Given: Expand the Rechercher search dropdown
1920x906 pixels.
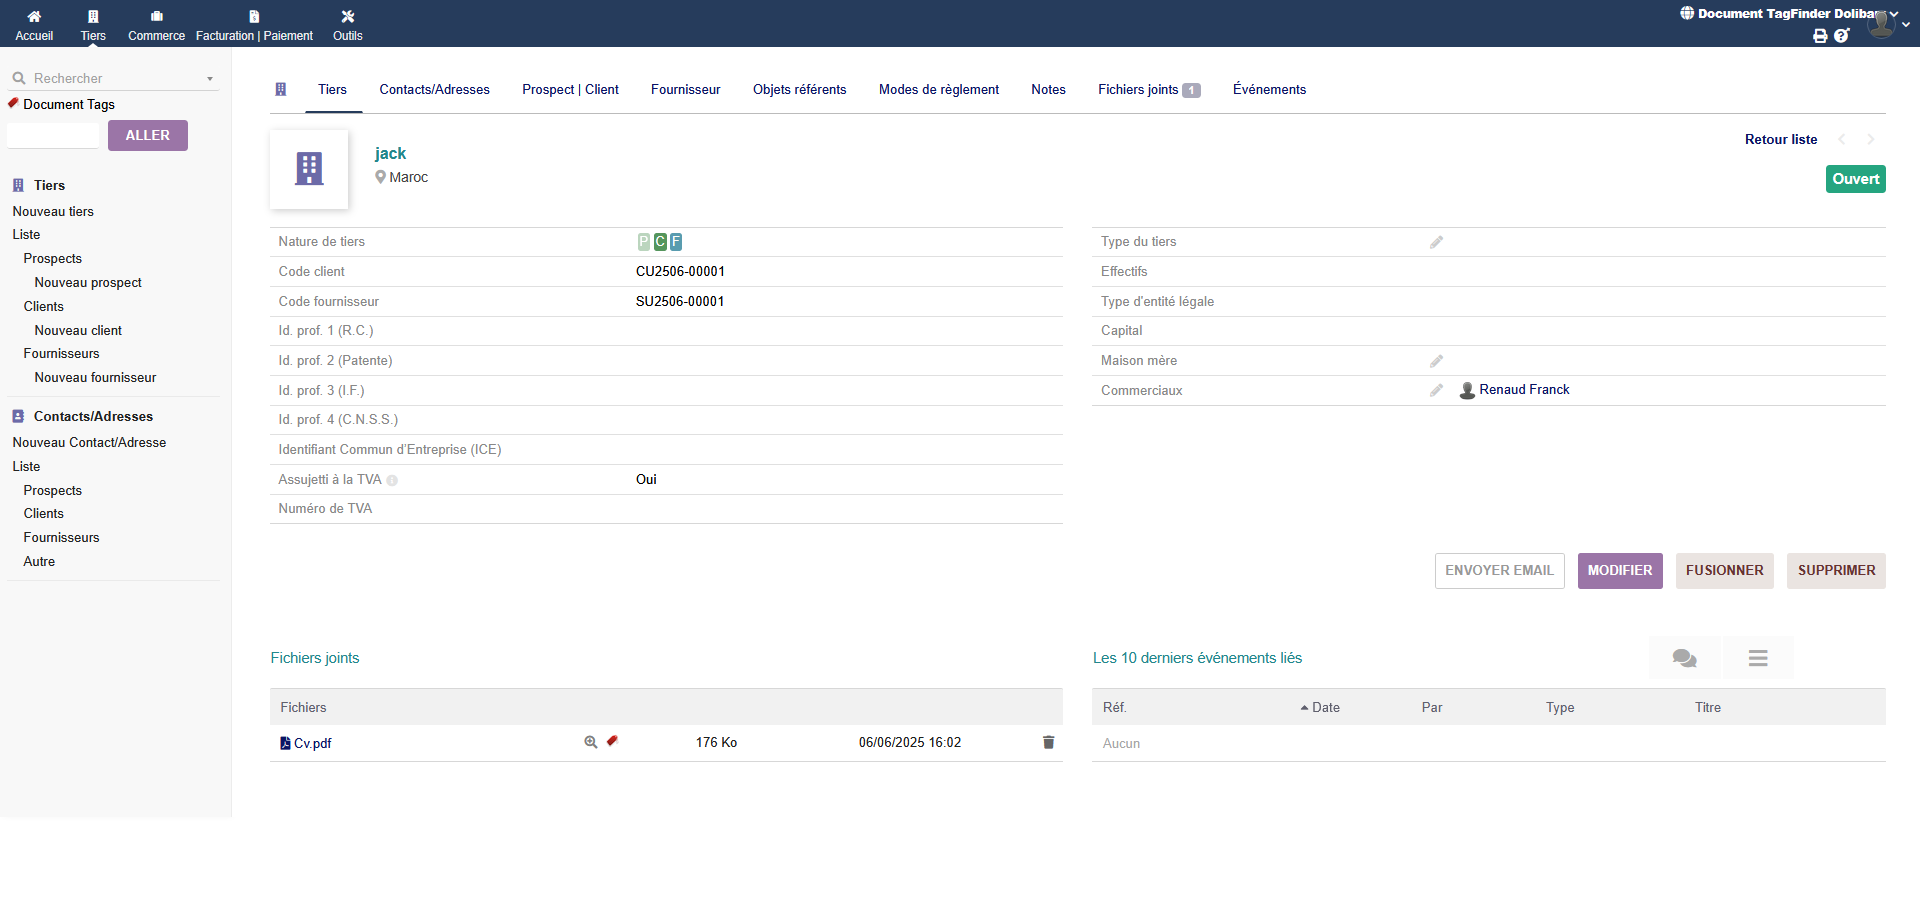Looking at the screenshot, I should click(x=210, y=79).
